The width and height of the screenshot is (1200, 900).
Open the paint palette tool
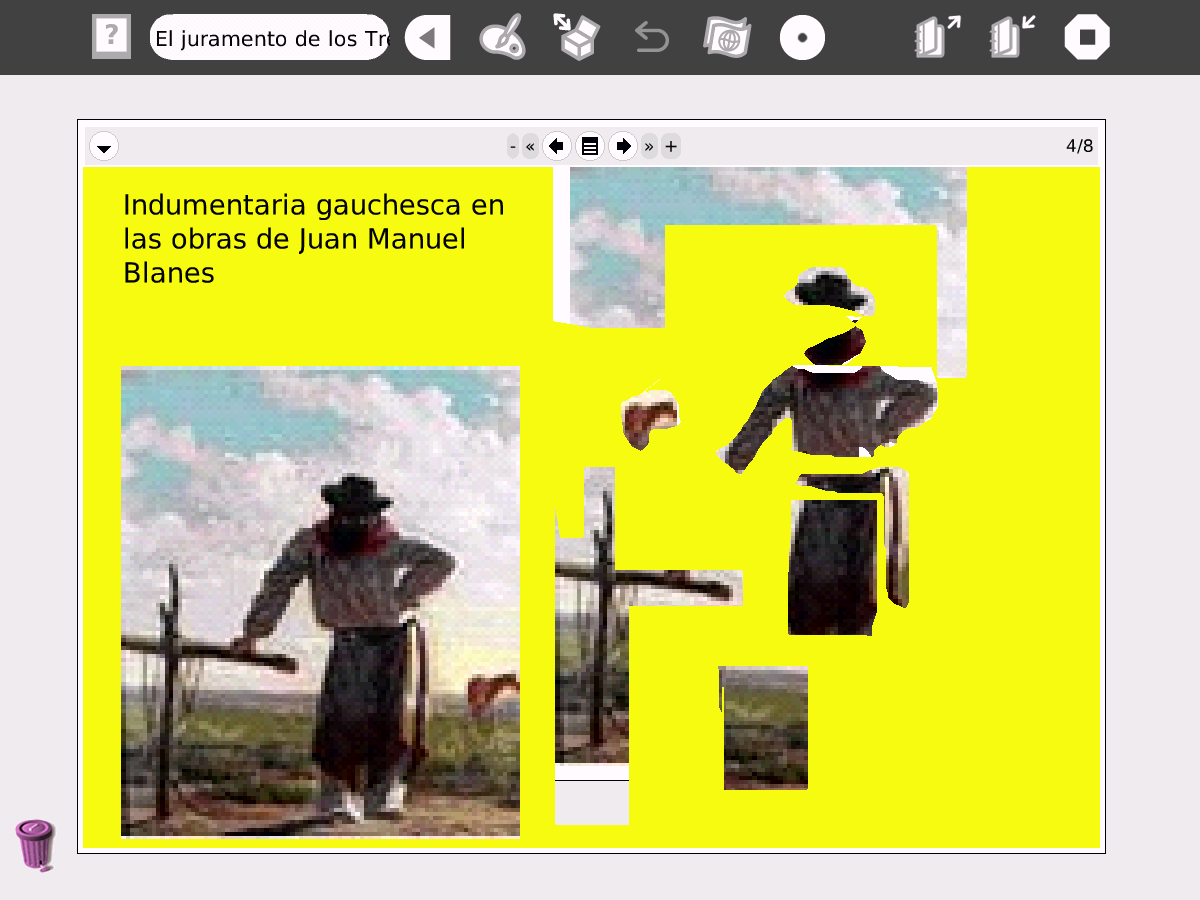tap(502, 38)
